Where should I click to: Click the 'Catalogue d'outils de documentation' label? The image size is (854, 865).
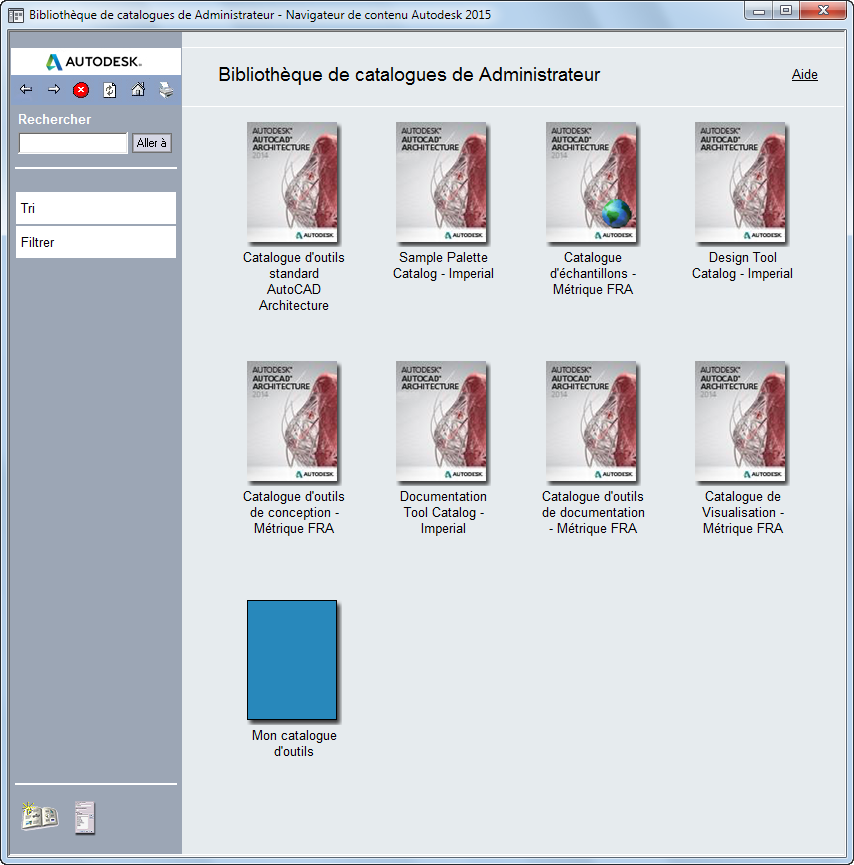coord(593,512)
